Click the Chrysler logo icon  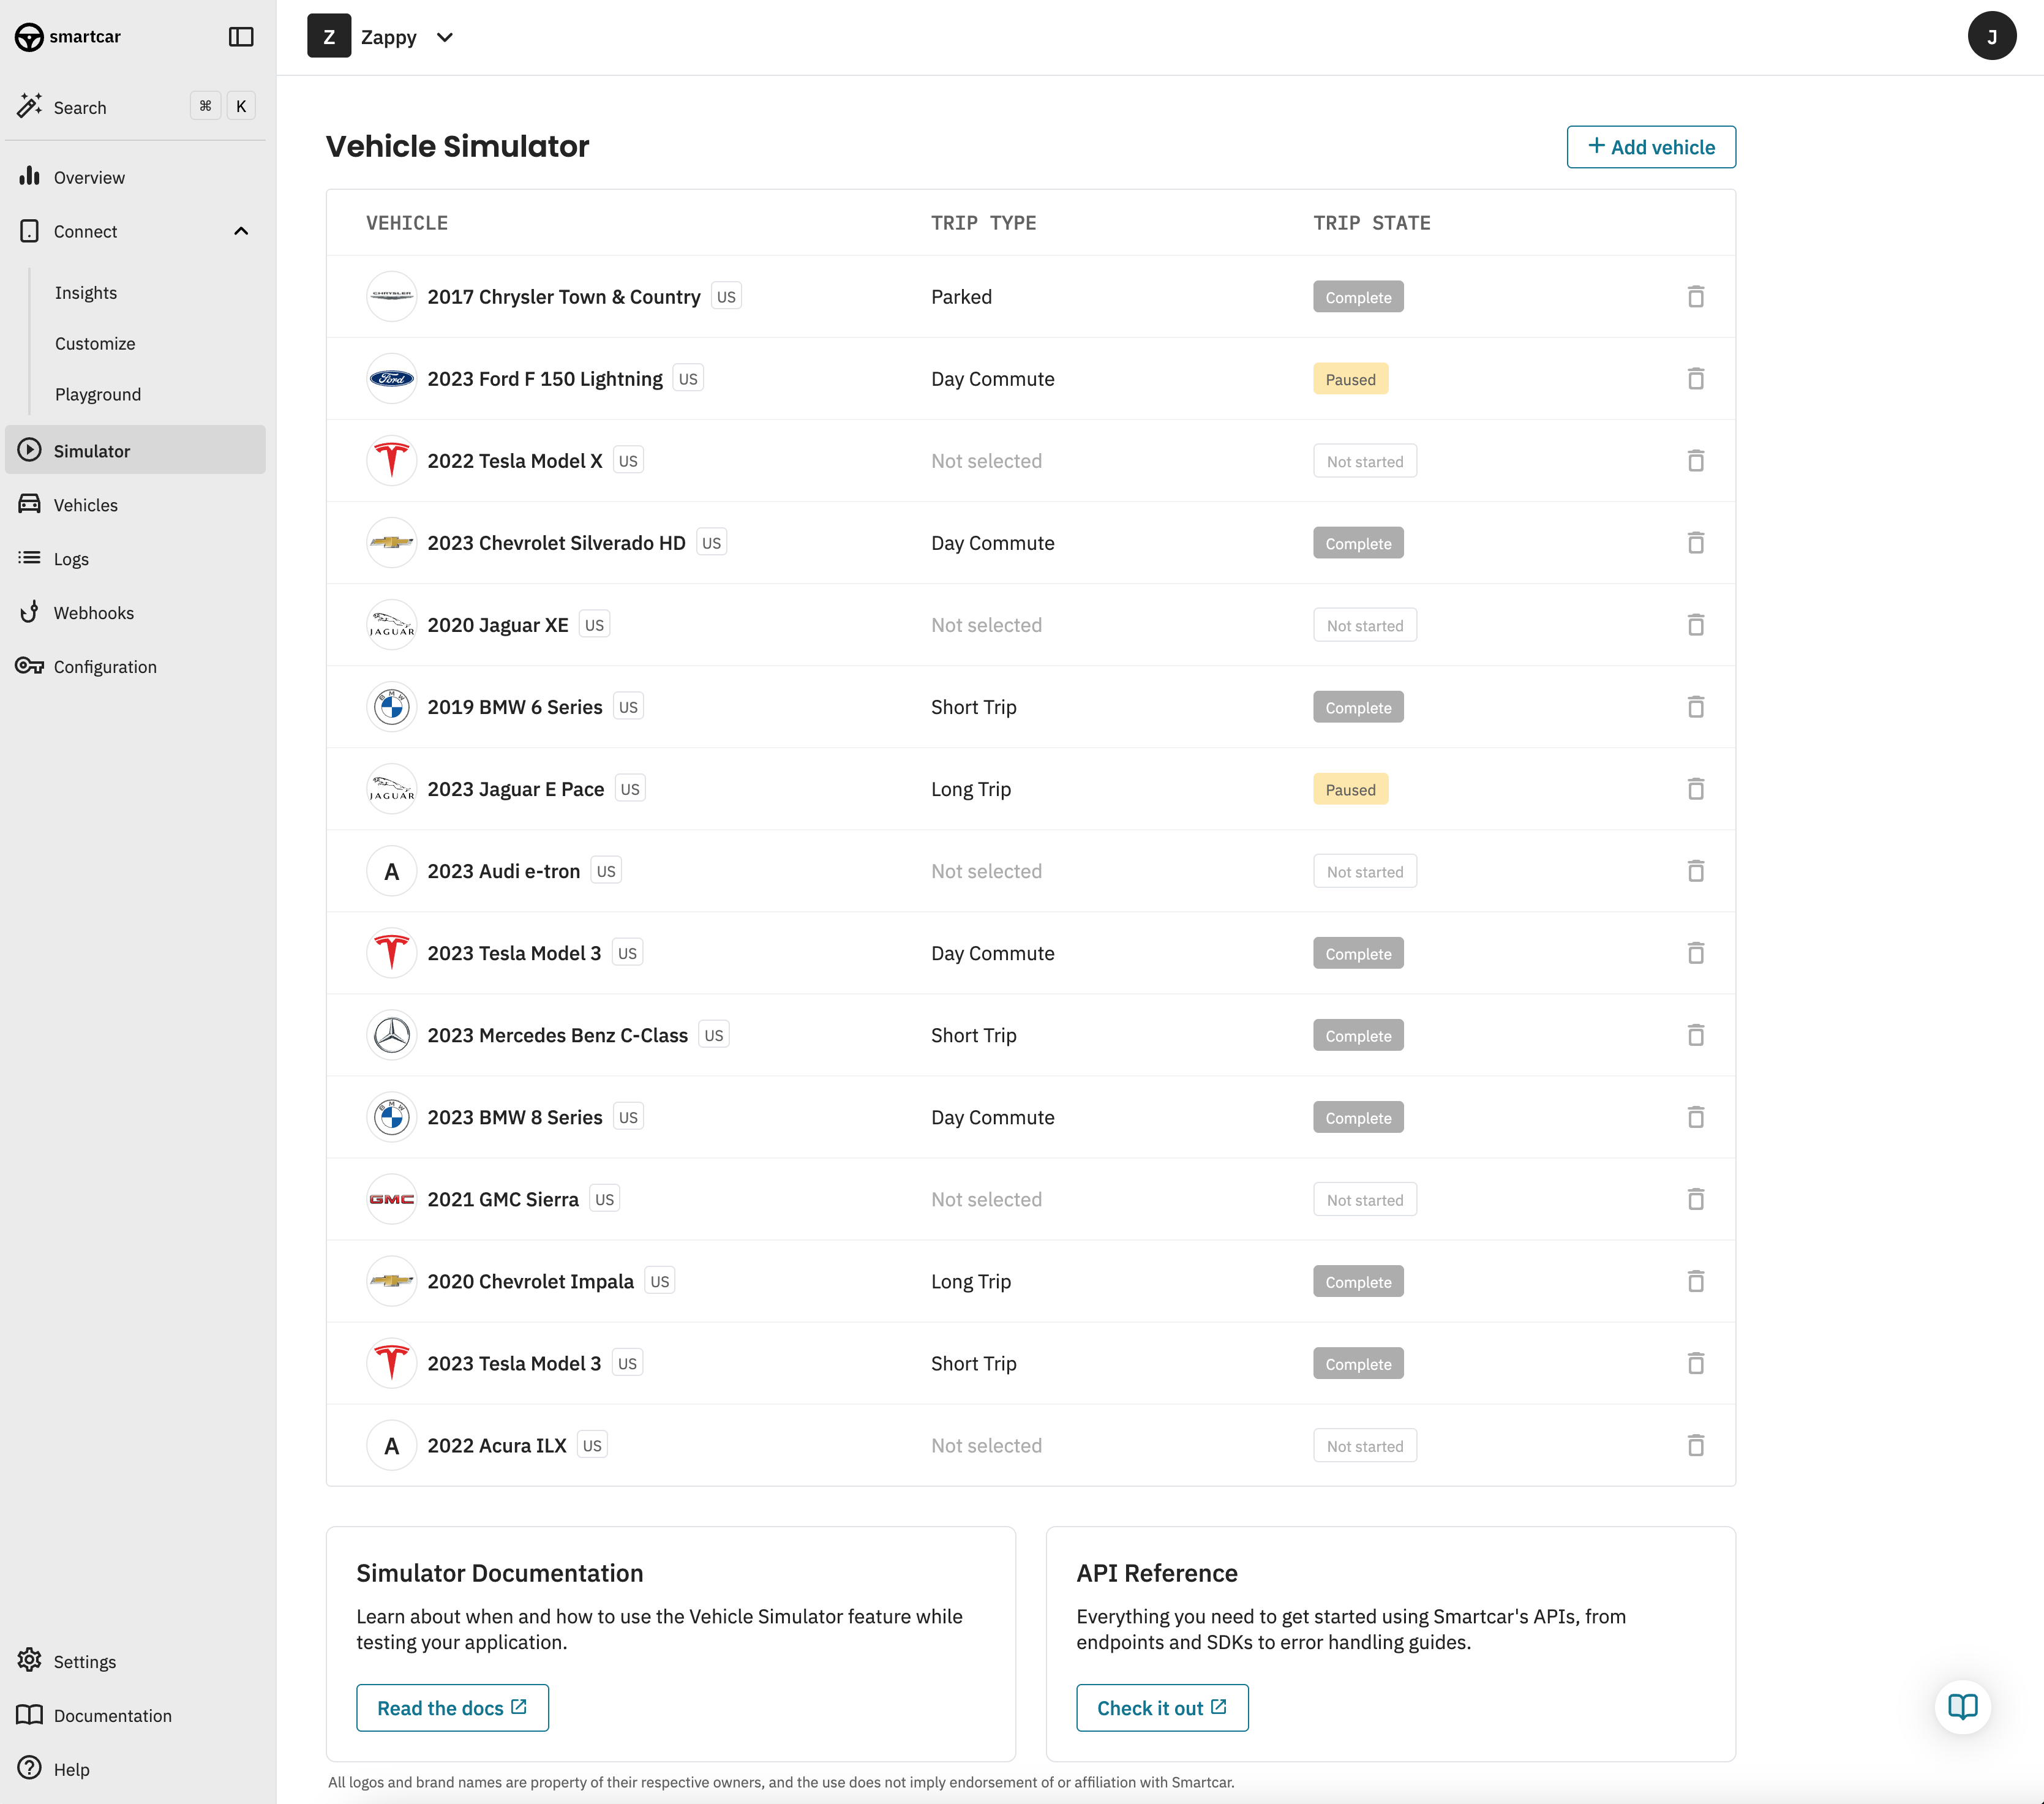pyautogui.click(x=392, y=297)
